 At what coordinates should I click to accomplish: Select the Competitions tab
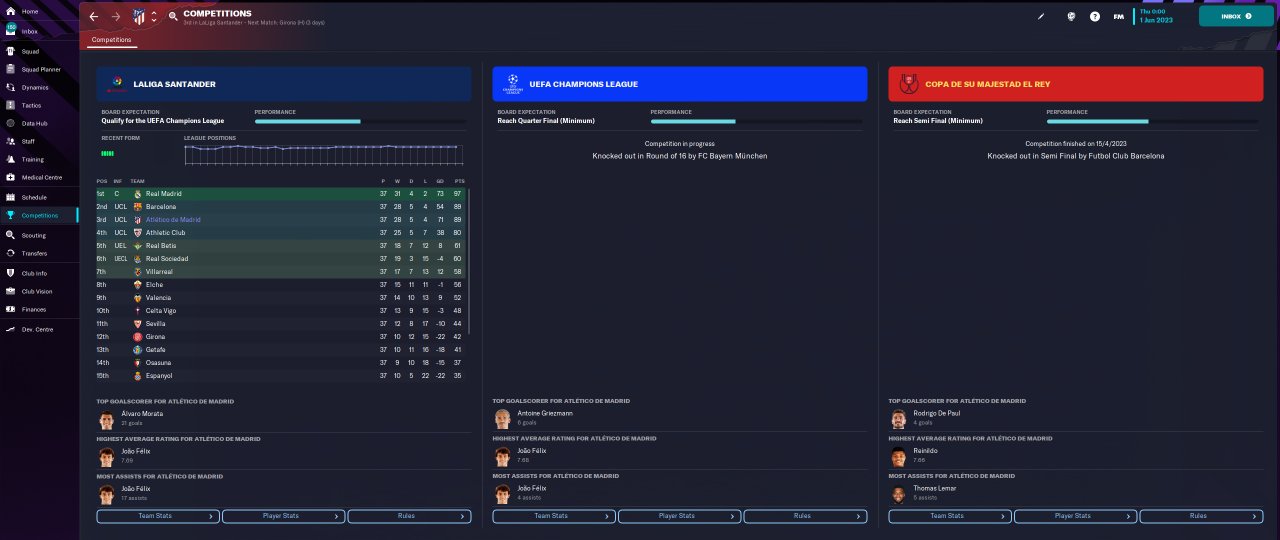[x=111, y=40]
